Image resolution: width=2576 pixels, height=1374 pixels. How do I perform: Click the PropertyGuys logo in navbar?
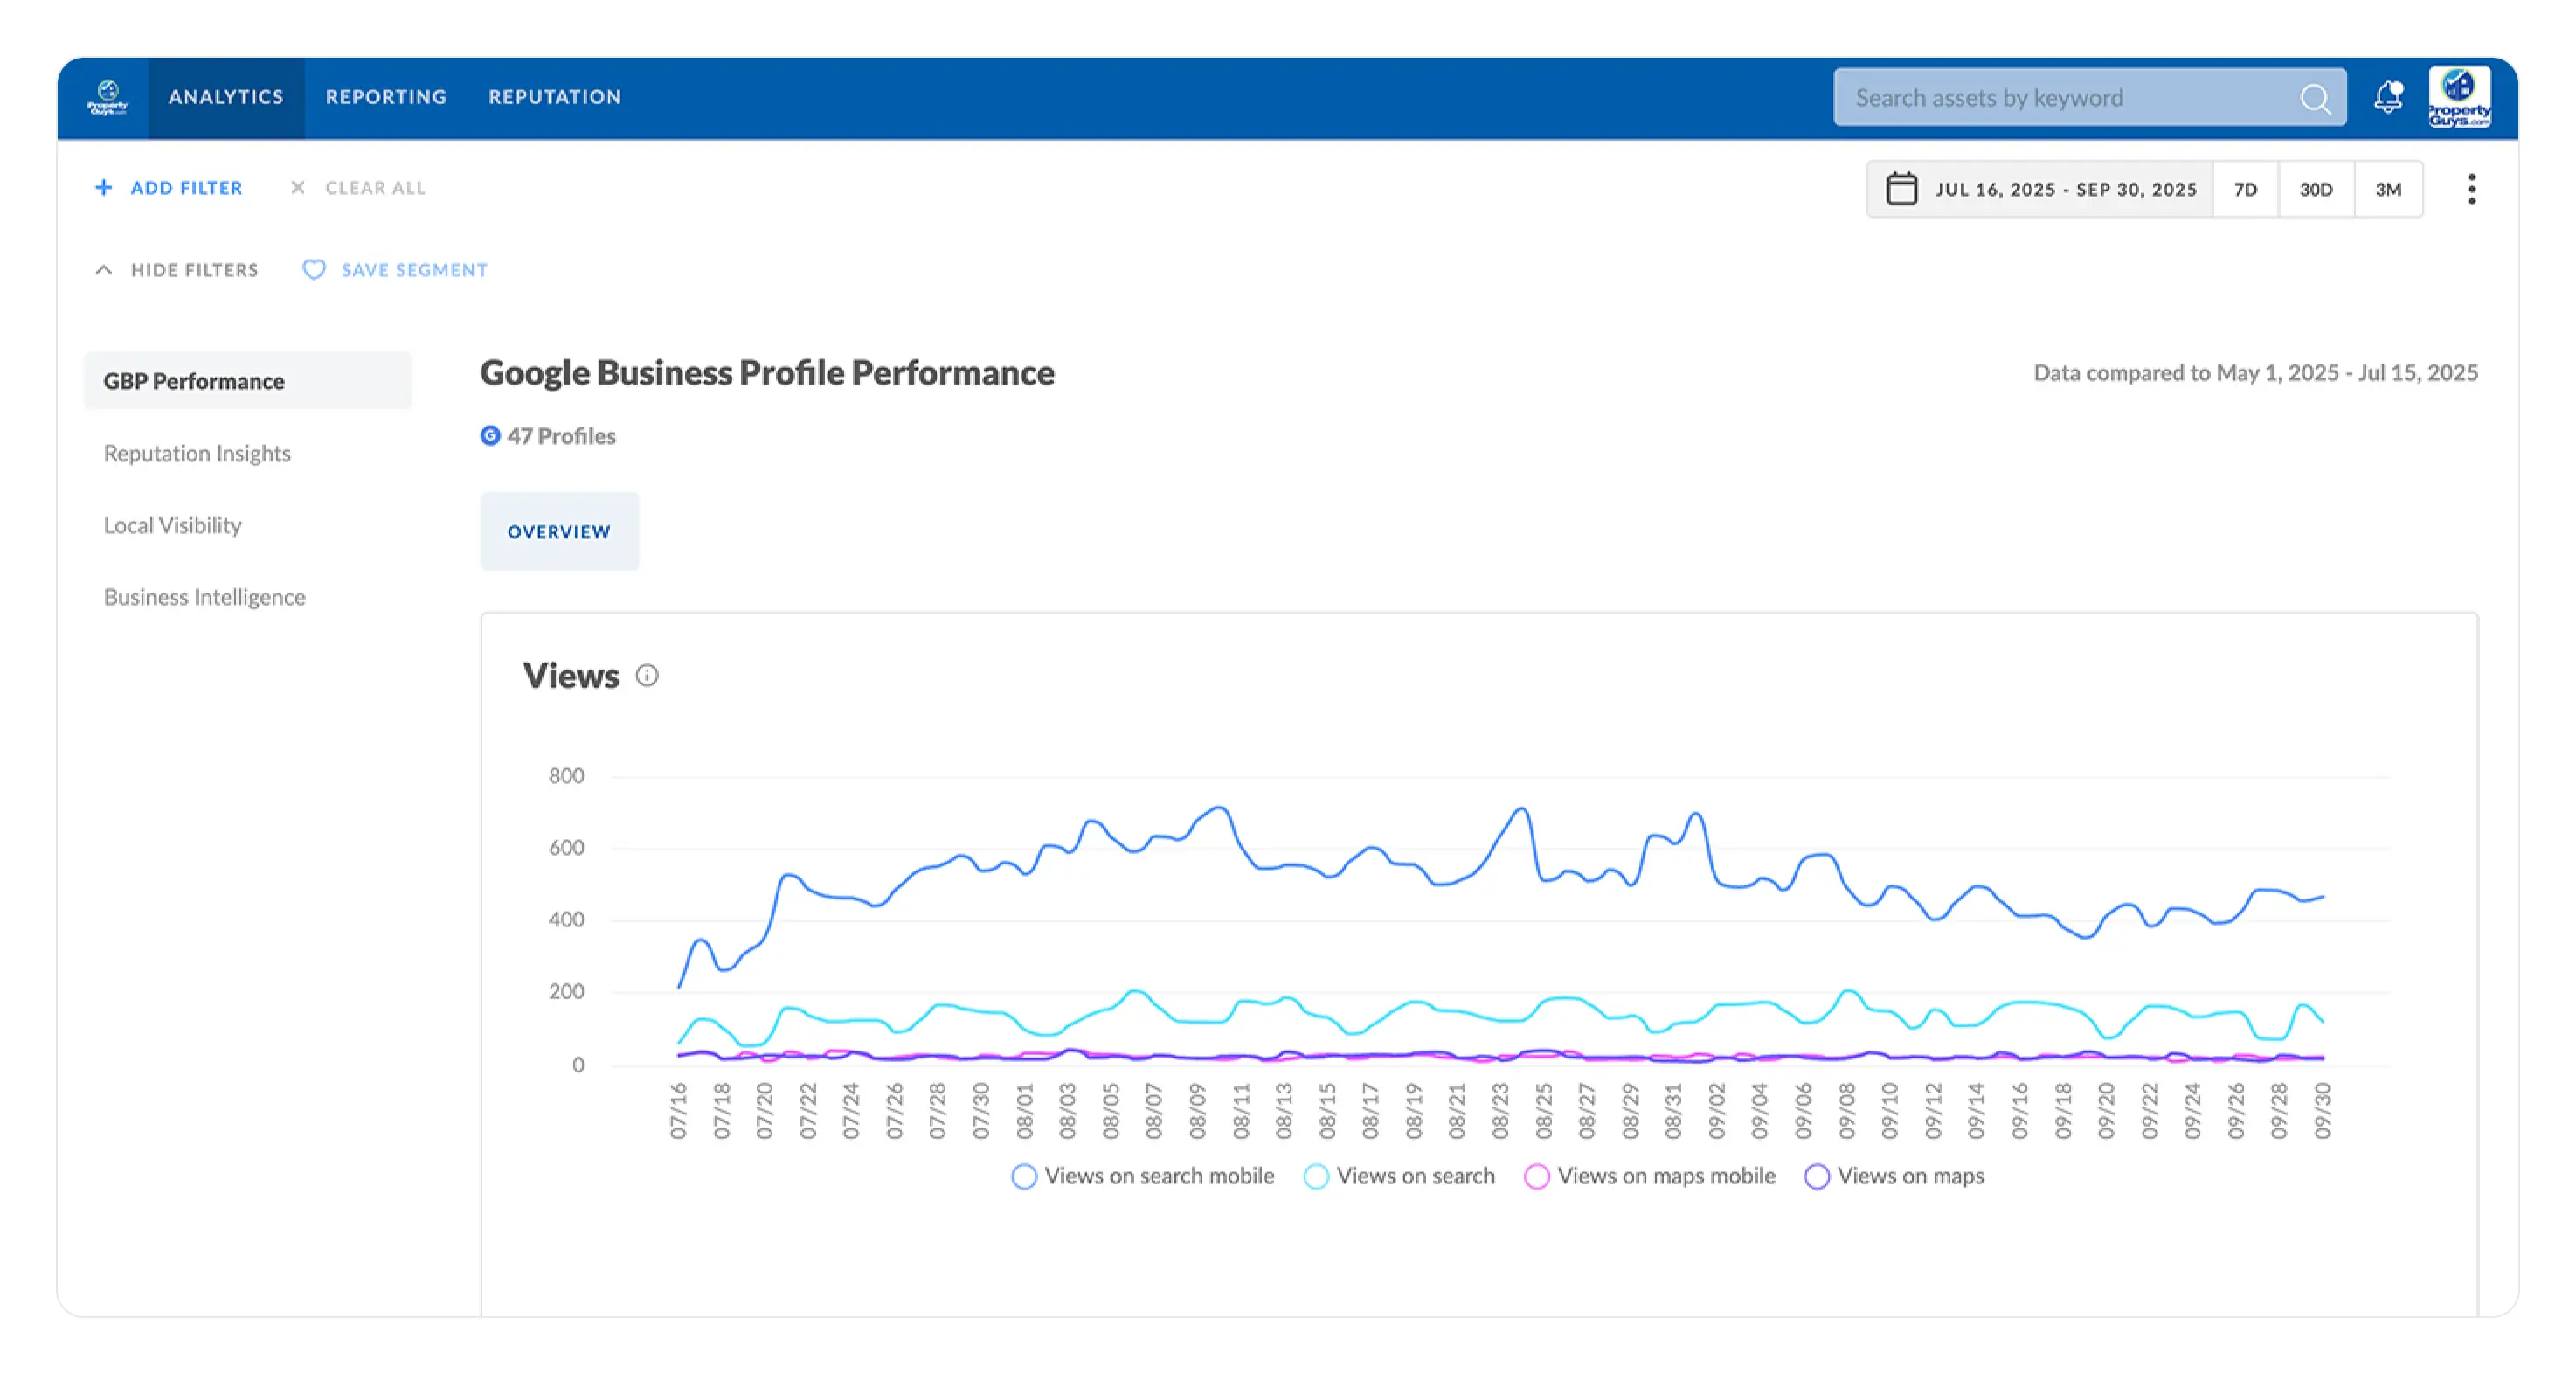coord(107,97)
